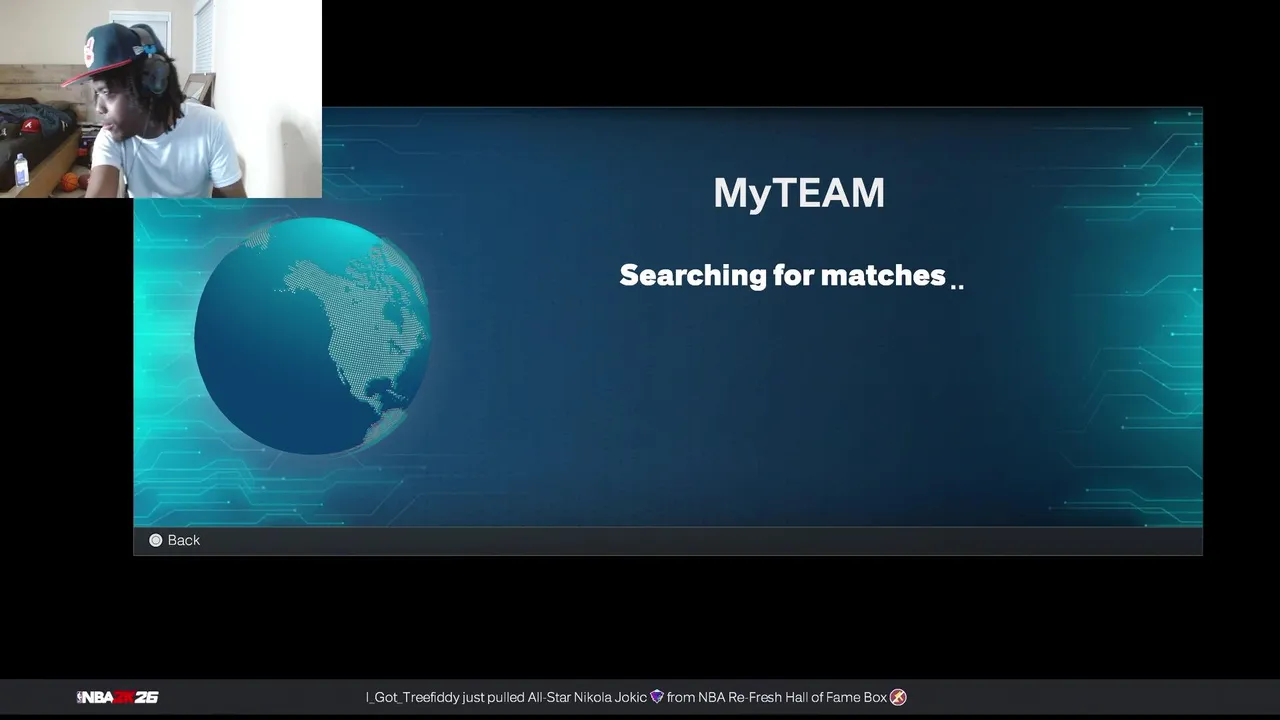
Task: Click the MyTEAM heading
Action: [799, 193]
